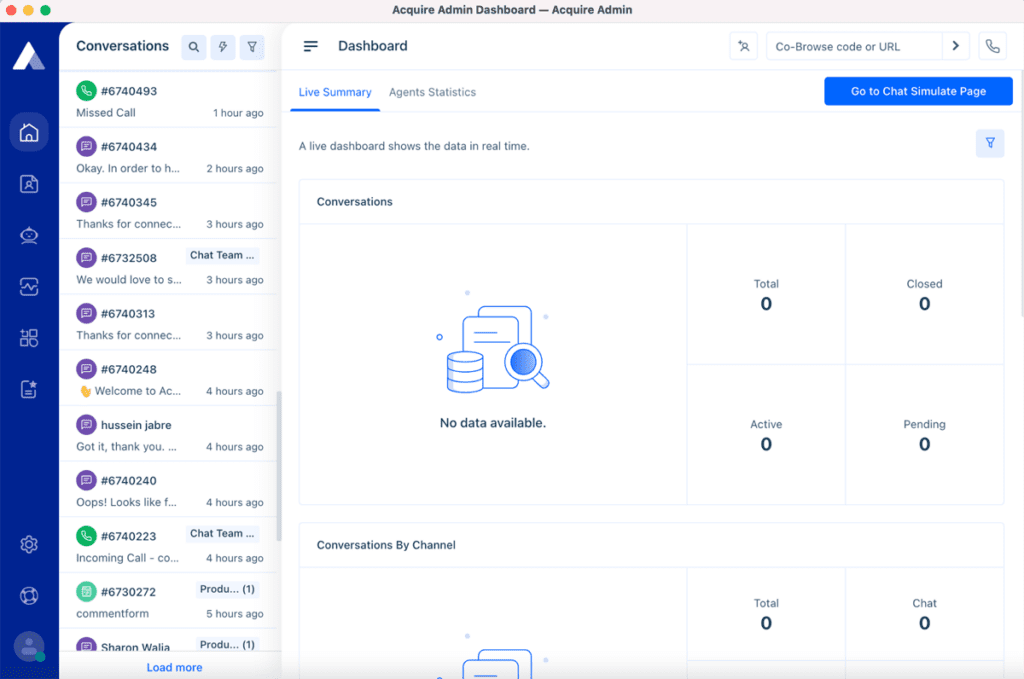Filter the Conversations list
1024x679 pixels.
[252, 47]
